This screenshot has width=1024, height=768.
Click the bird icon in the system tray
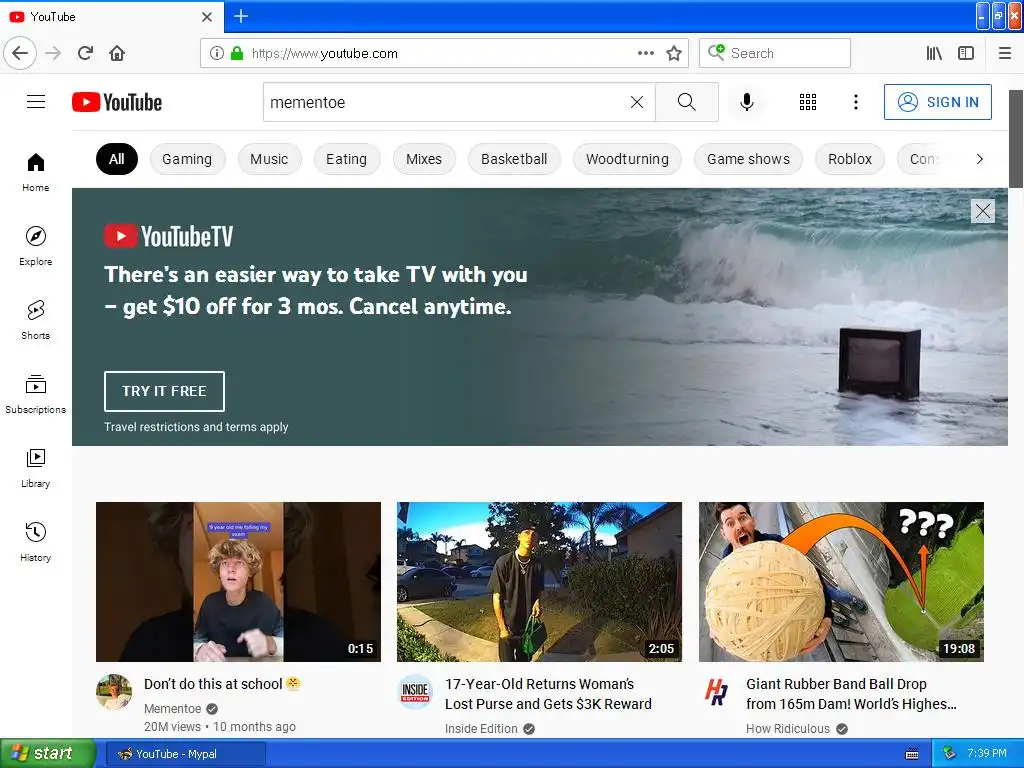949,754
